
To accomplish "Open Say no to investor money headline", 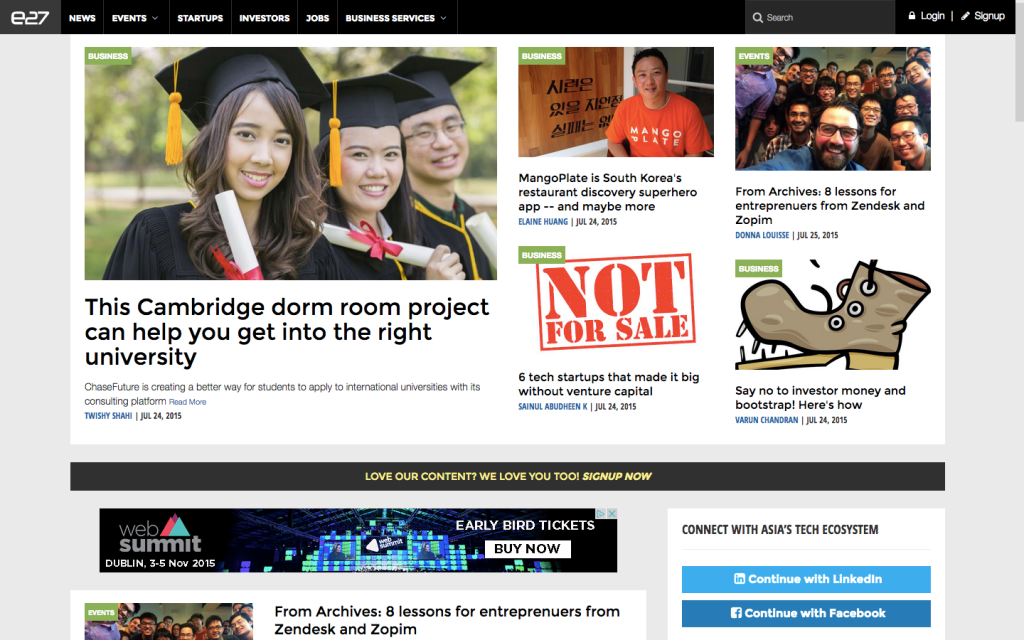I will [x=820, y=398].
